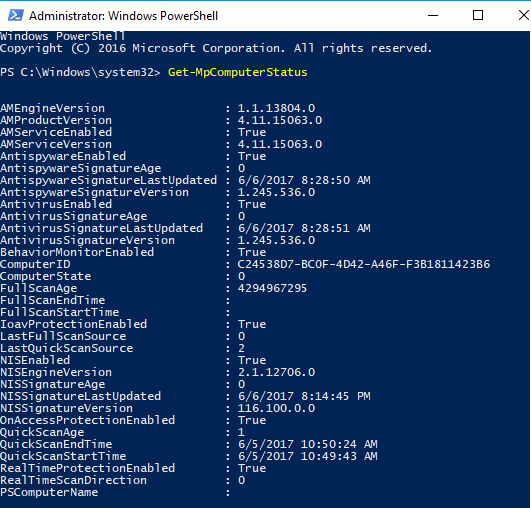
Task: Click the AMEngineVersion value 1.1.13804.0
Action: coord(276,108)
